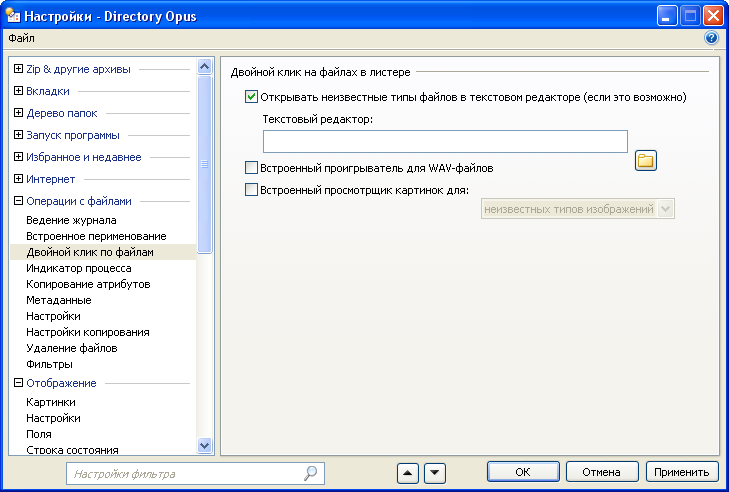The height and width of the screenshot is (492, 729).
Task: Close the Настройки window
Action: coord(713,16)
